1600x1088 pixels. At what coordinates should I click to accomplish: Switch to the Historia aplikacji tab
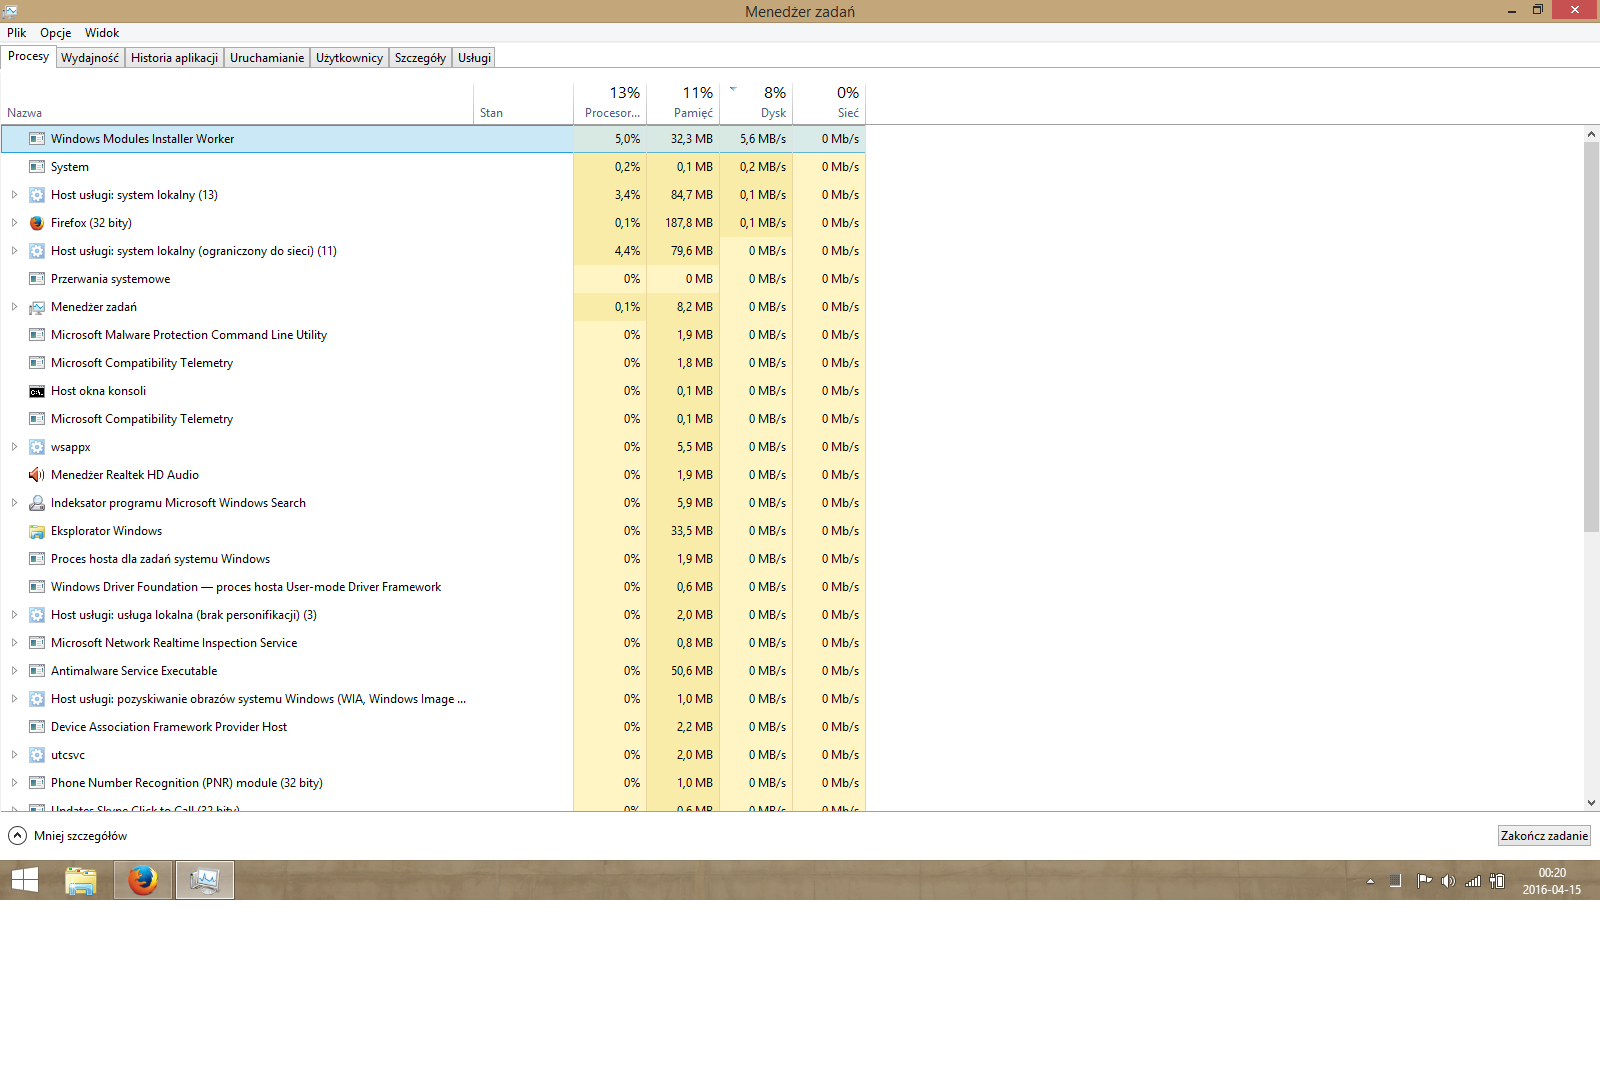[x=174, y=58]
